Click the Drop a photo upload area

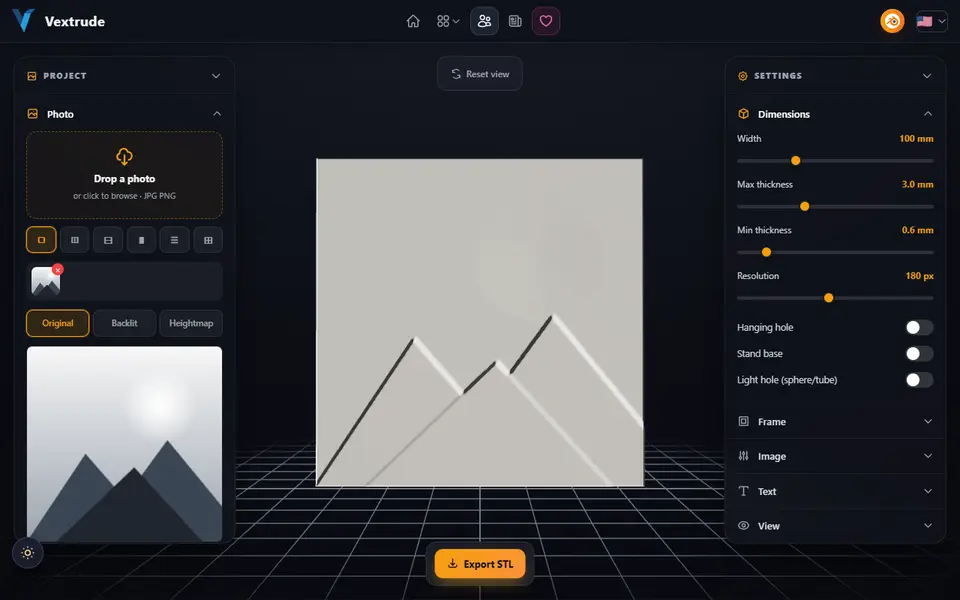coord(124,175)
